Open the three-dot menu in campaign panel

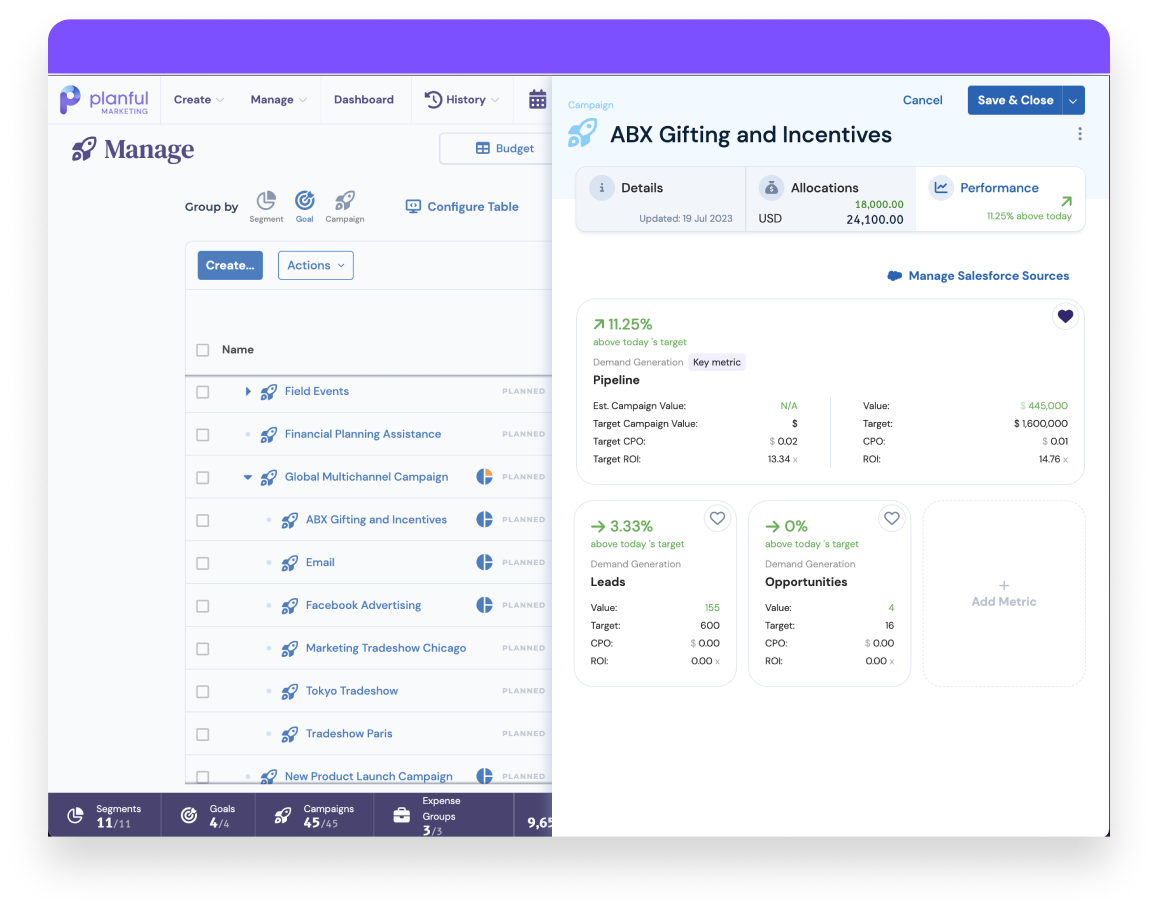(1079, 133)
